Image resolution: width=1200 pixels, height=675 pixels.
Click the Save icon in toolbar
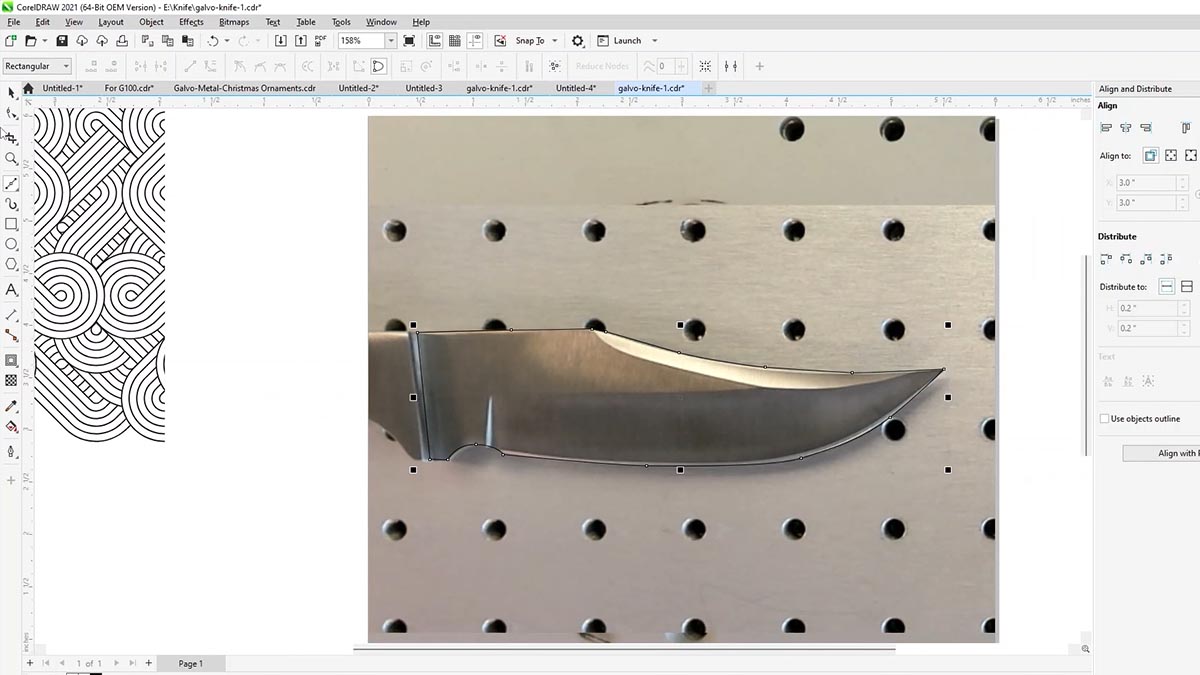(62, 41)
